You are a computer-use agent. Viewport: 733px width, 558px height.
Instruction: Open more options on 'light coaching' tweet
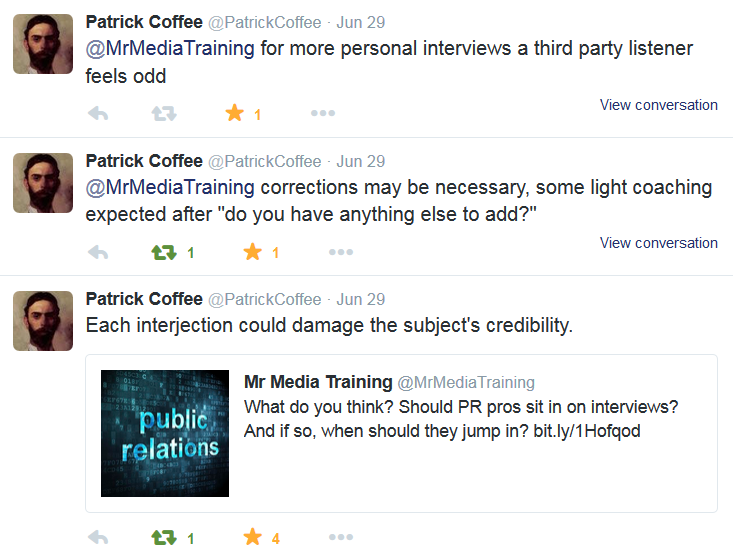341,252
